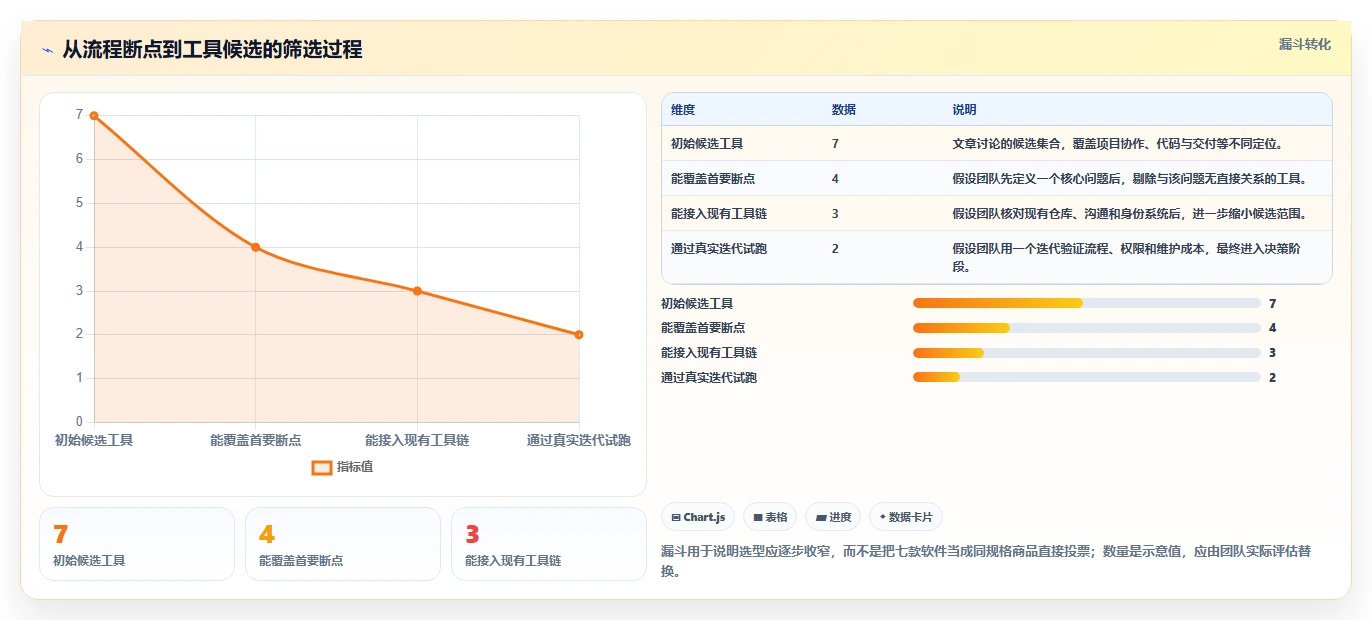
Task: Click the table data value 3
Action: (x=835, y=214)
